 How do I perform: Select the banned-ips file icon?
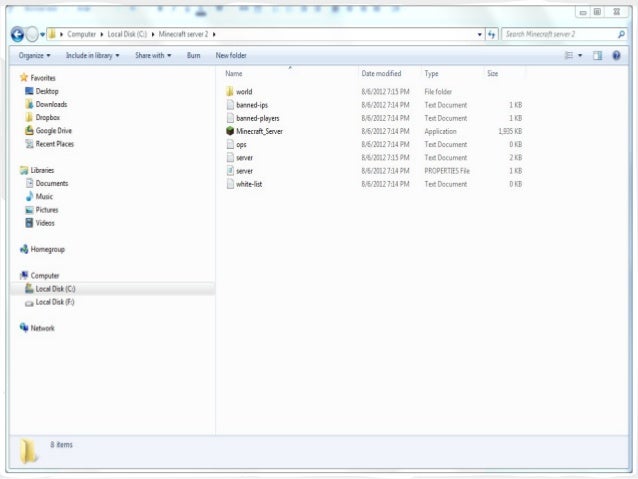[230, 105]
